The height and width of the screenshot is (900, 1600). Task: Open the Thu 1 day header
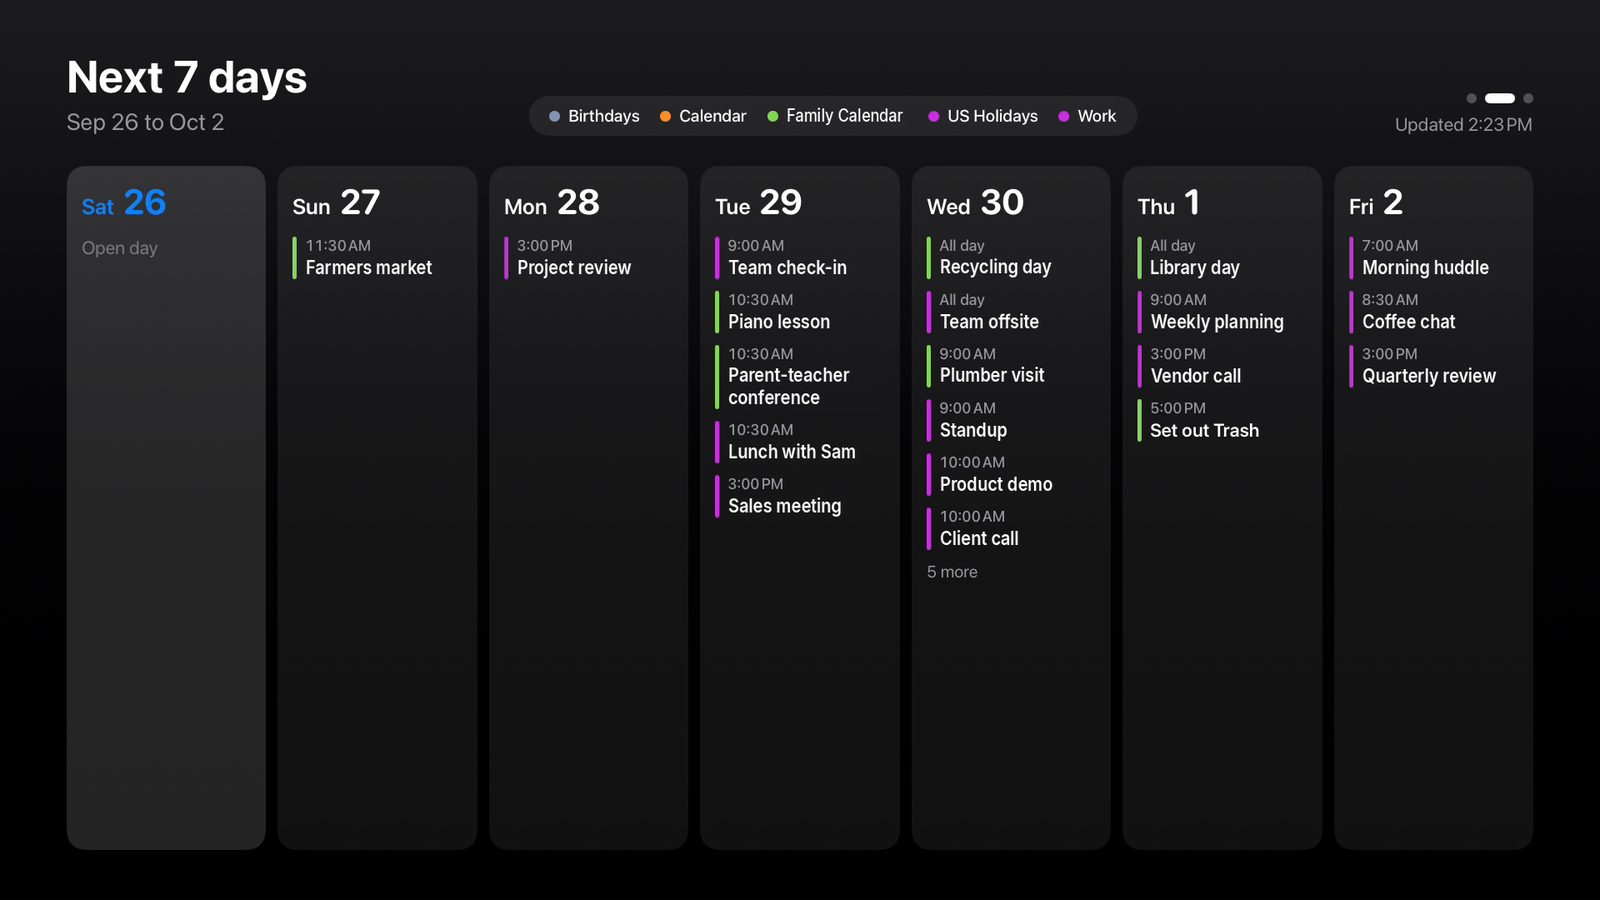point(1168,203)
